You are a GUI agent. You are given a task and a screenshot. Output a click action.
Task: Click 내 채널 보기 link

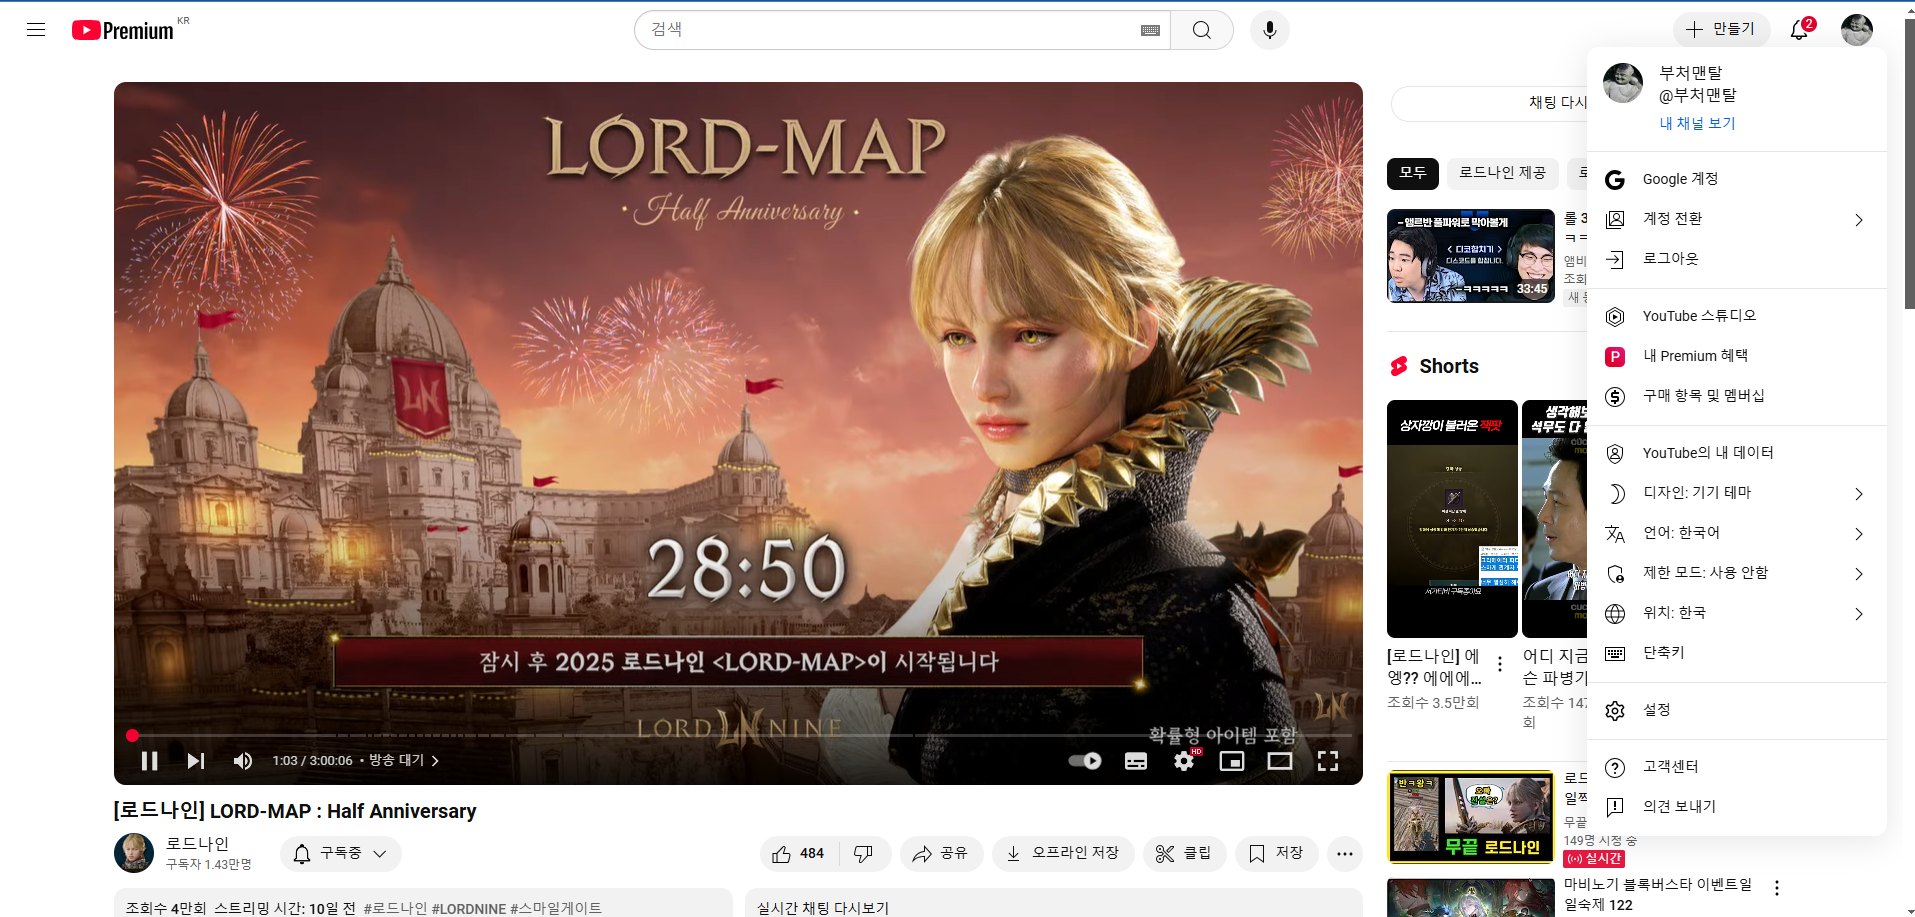click(x=1697, y=123)
